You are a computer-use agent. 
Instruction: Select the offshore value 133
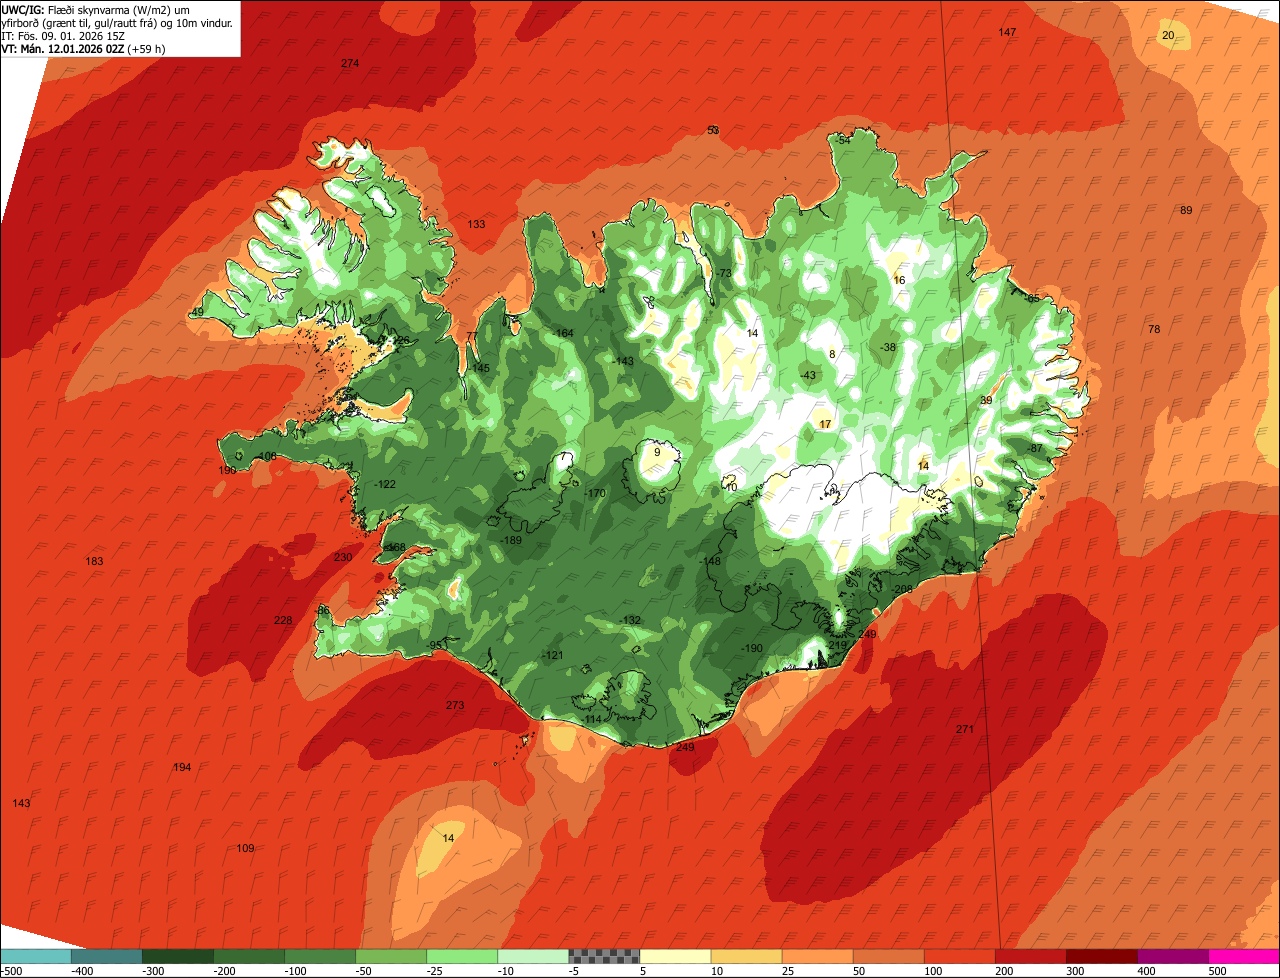pos(476,224)
